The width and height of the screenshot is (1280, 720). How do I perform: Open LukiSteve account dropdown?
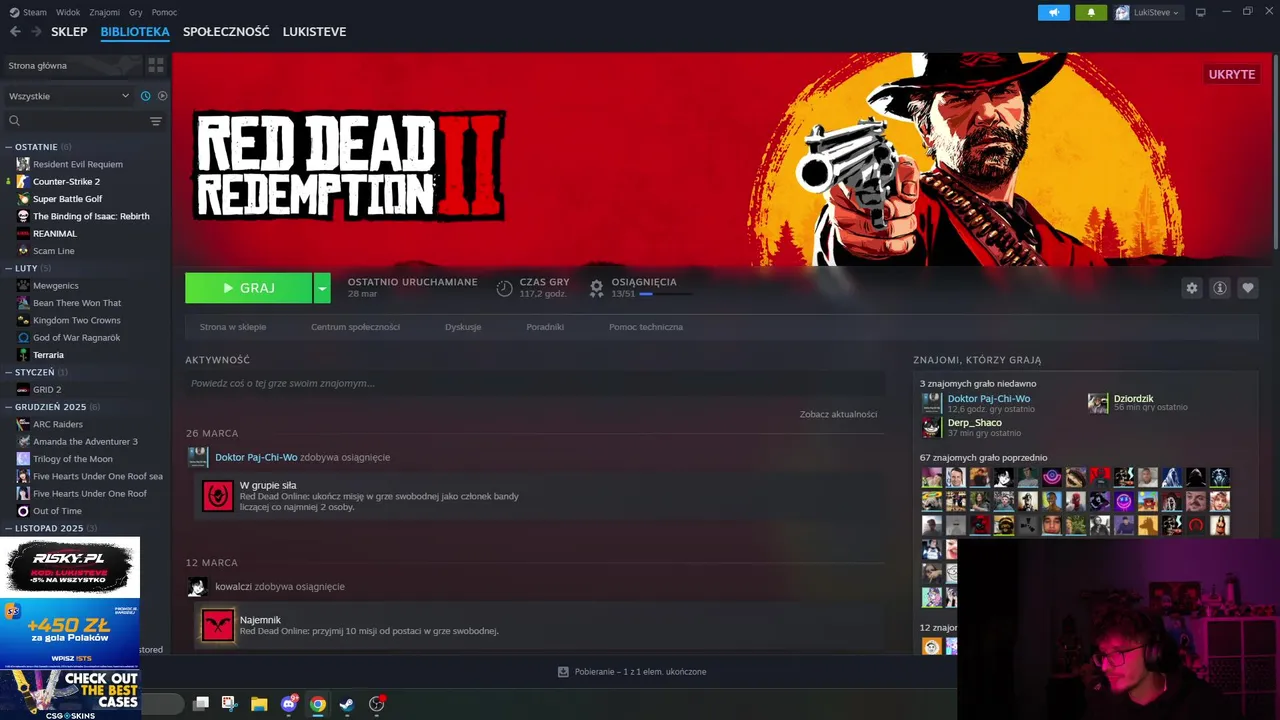[x=1147, y=12]
